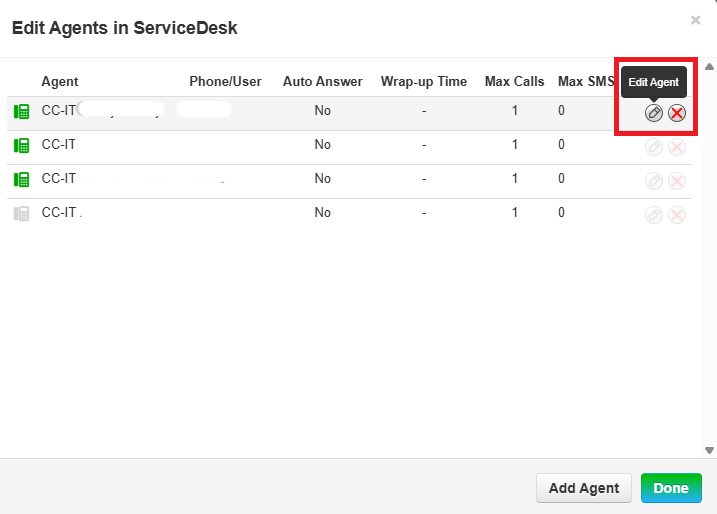
Task: Click delete icon in third agent row
Action: (x=677, y=181)
